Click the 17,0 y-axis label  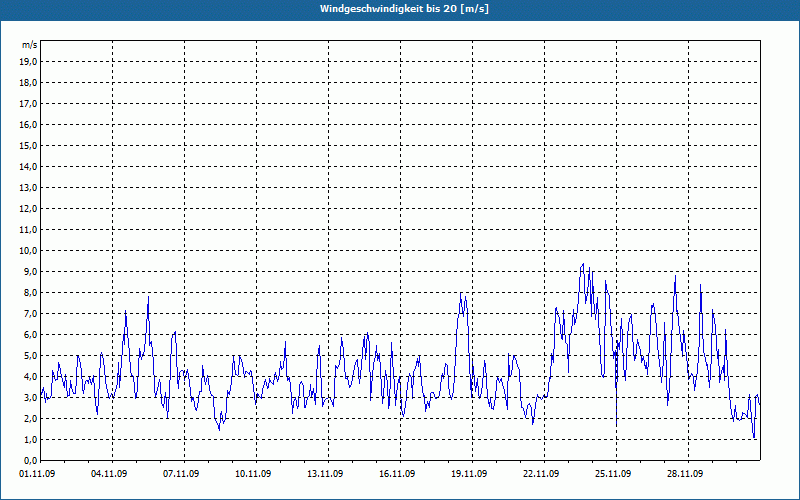click(x=29, y=104)
